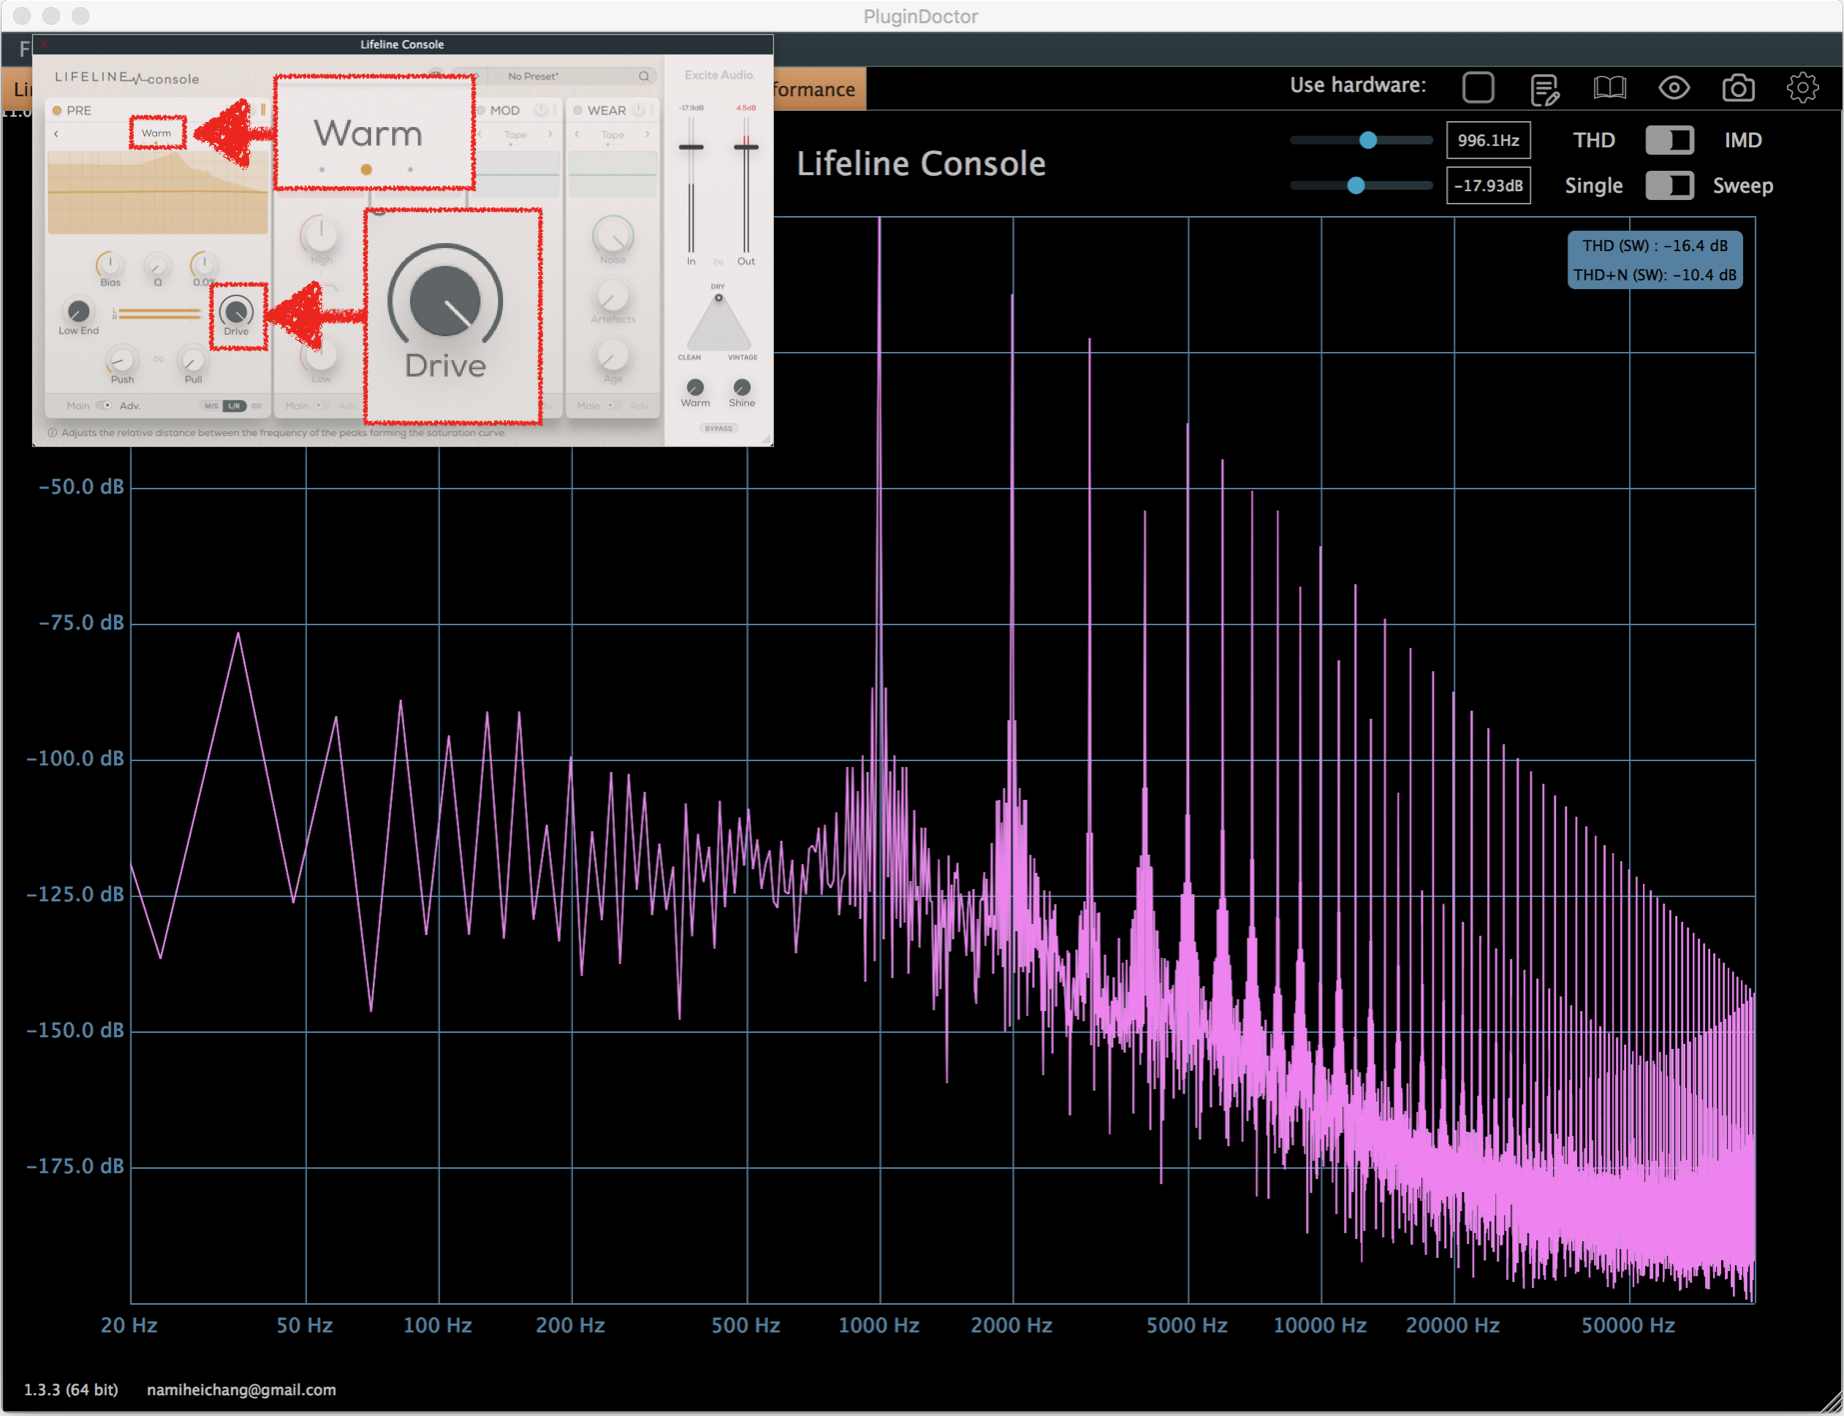Click the BYPASS button
Screen dimensions: 1844x1416
718,429
